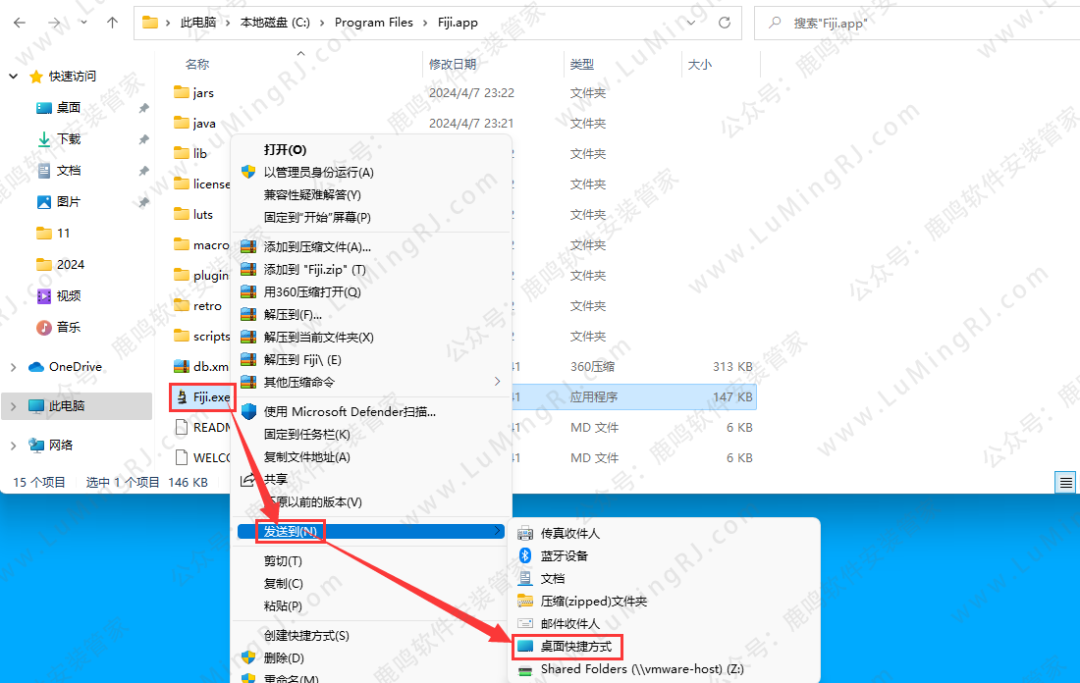Click the up-one-level arrow icon

(112, 22)
